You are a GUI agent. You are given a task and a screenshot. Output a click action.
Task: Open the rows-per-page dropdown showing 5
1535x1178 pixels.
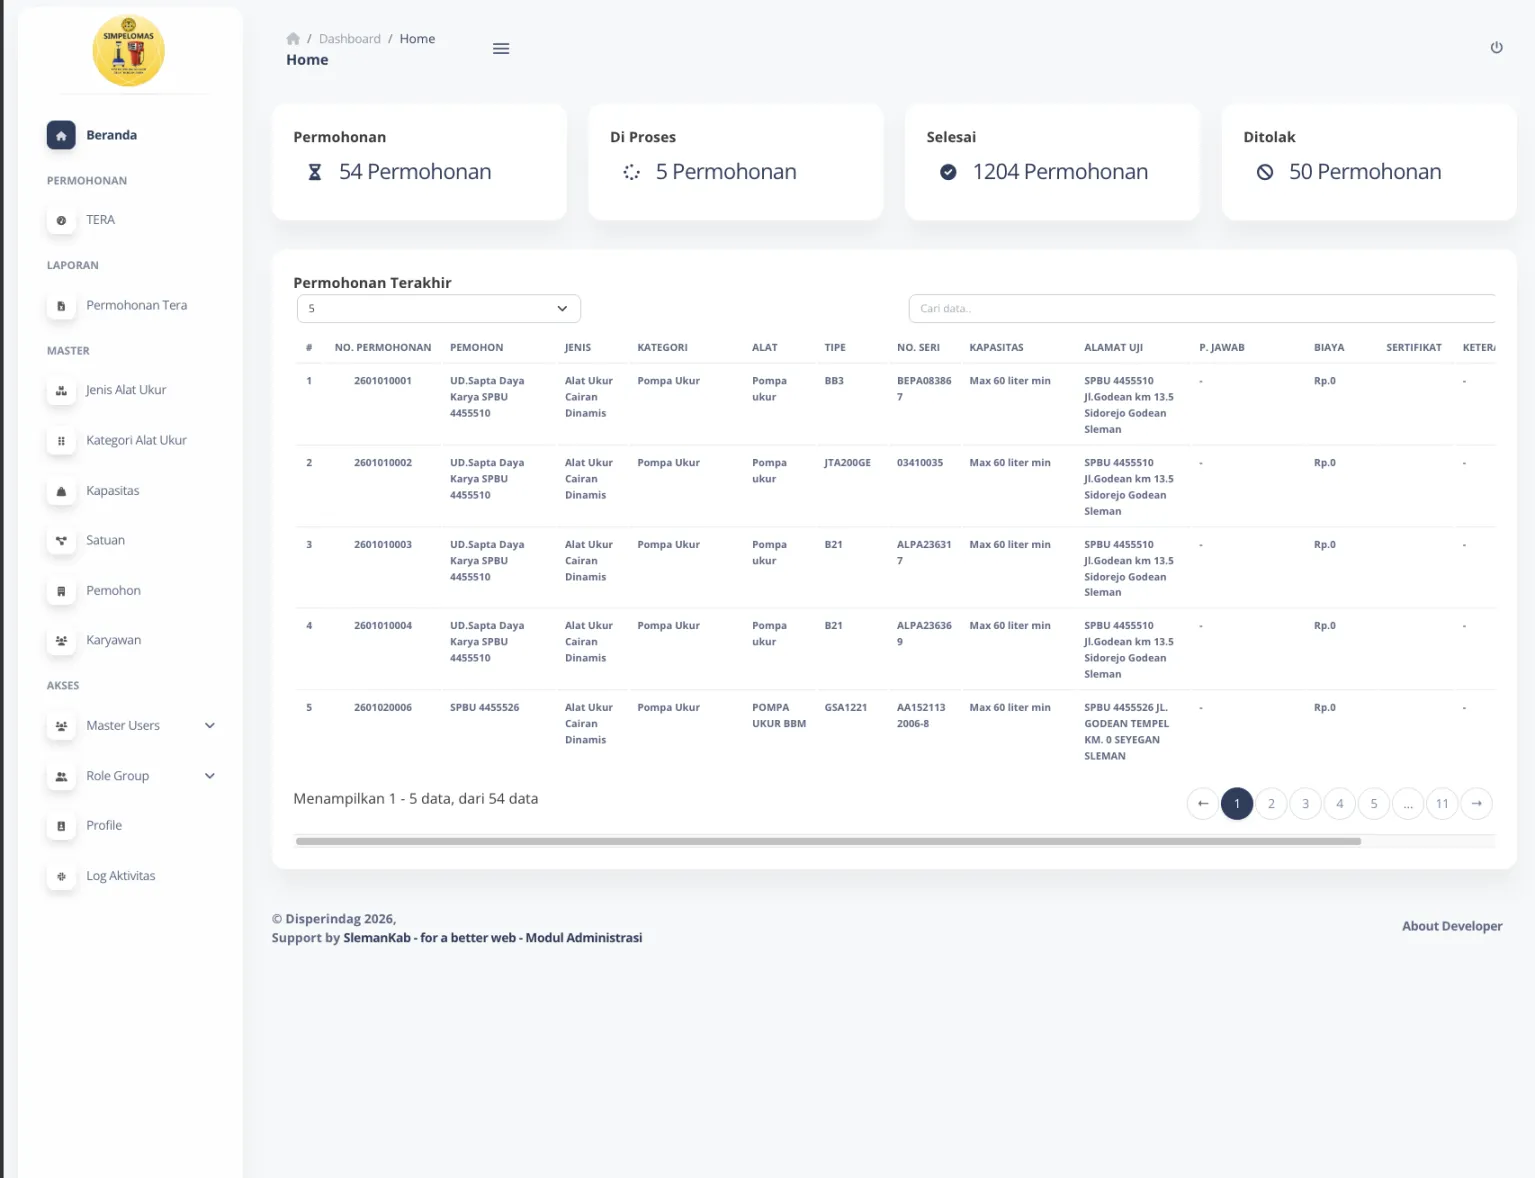[x=438, y=309]
